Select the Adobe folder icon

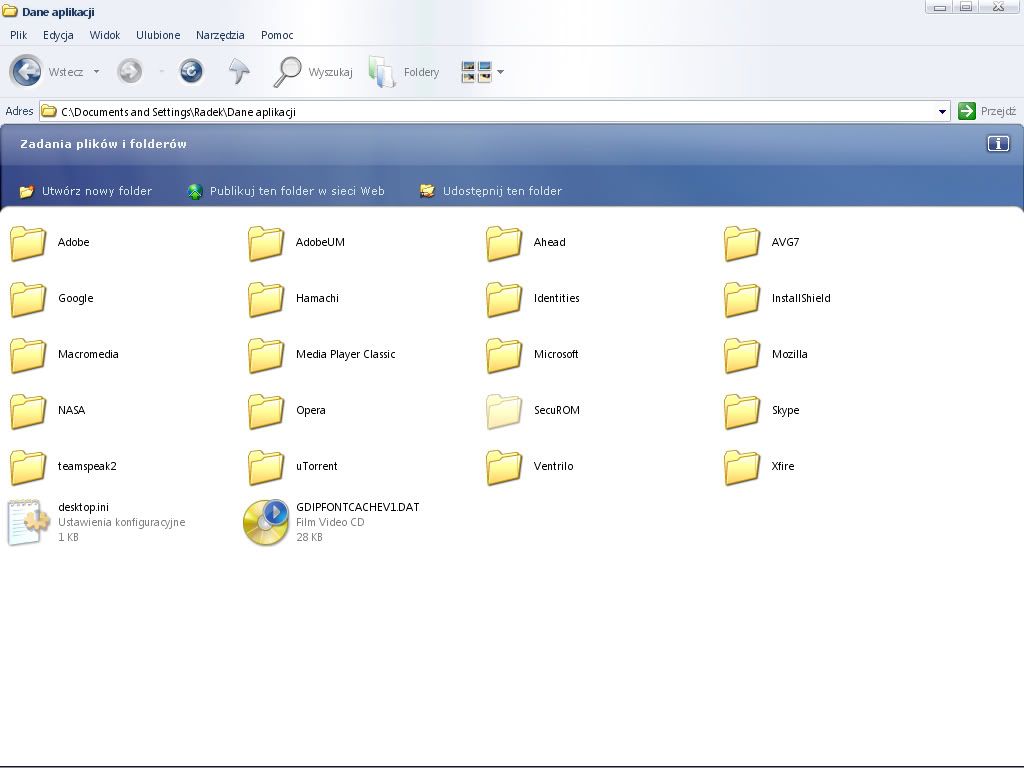[x=28, y=243]
